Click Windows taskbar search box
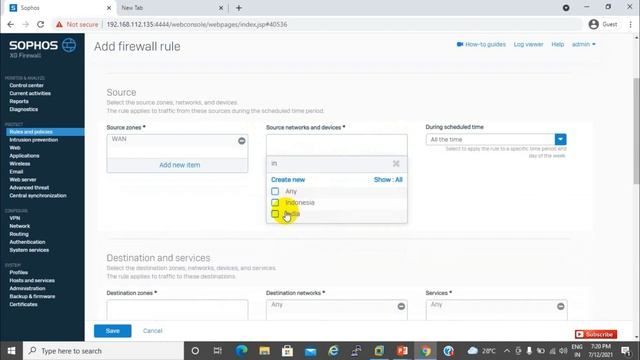Screen dimensions: 640x360 click(x=103, y=351)
